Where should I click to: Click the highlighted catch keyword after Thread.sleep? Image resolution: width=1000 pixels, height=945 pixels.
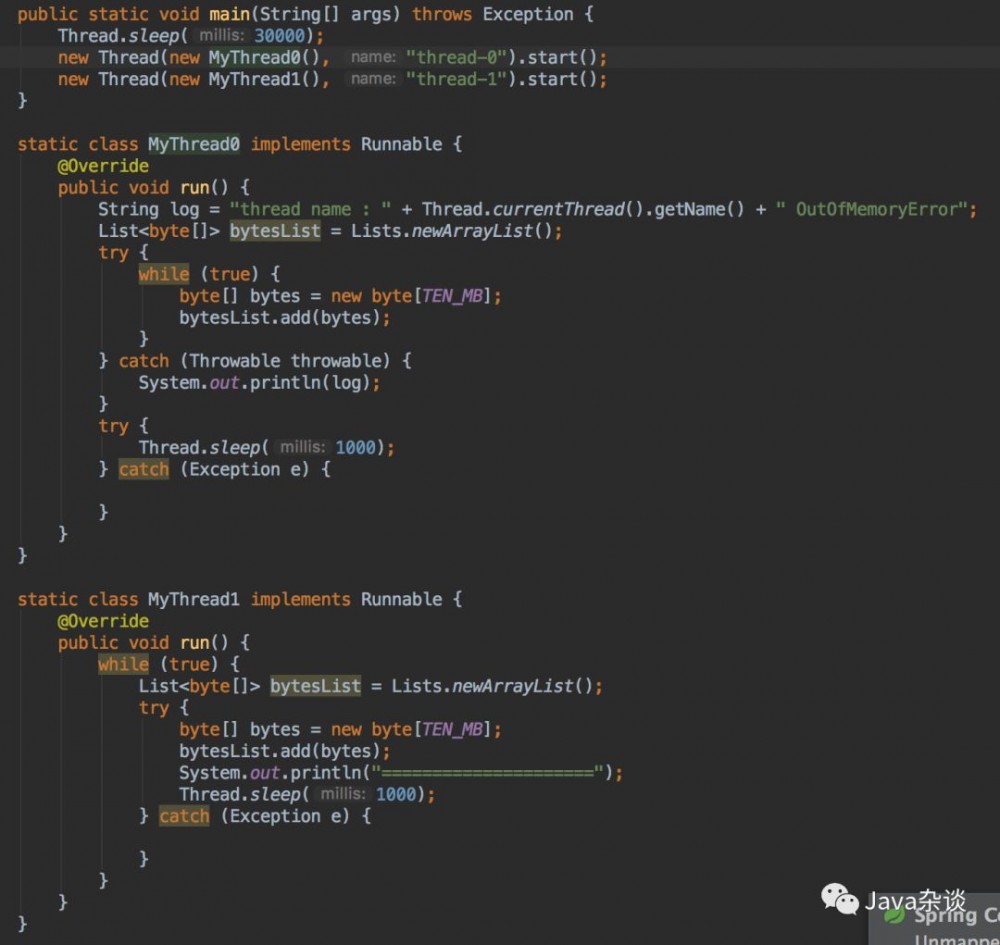[x=143, y=469]
